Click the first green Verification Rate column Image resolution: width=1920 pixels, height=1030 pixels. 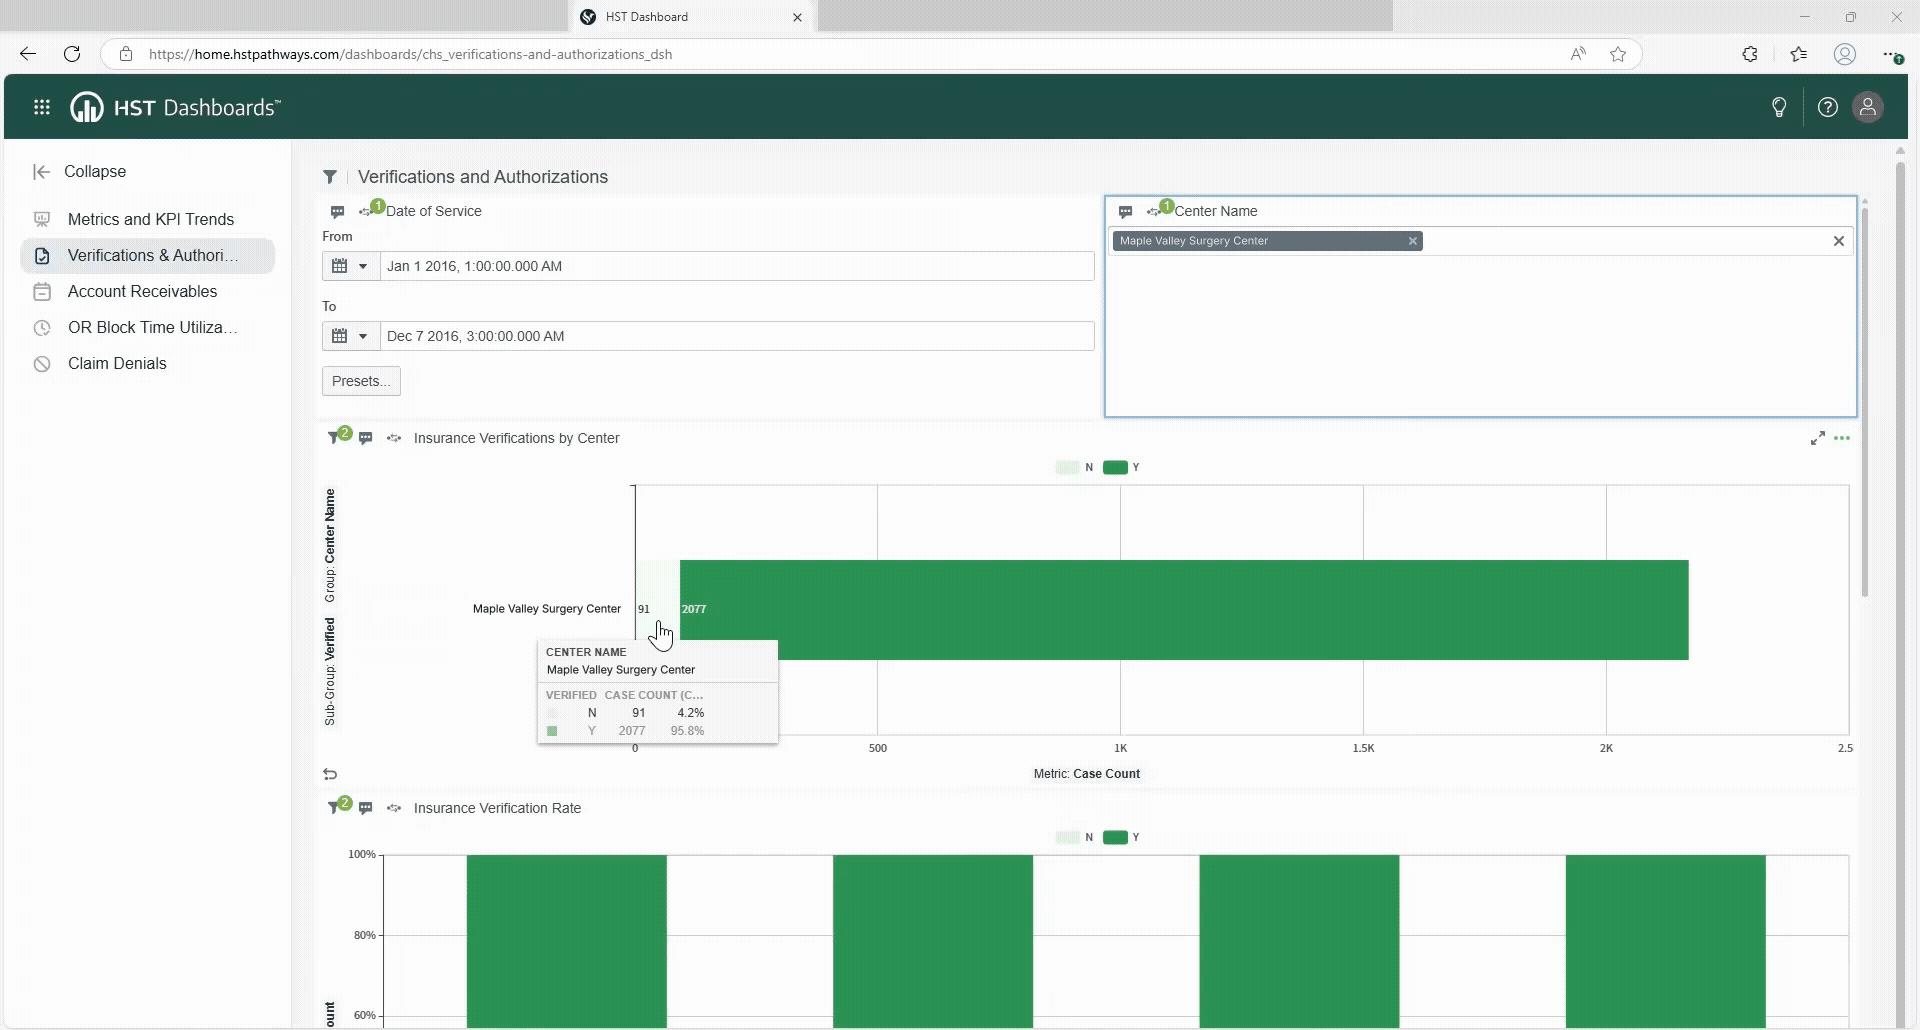pos(566,940)
